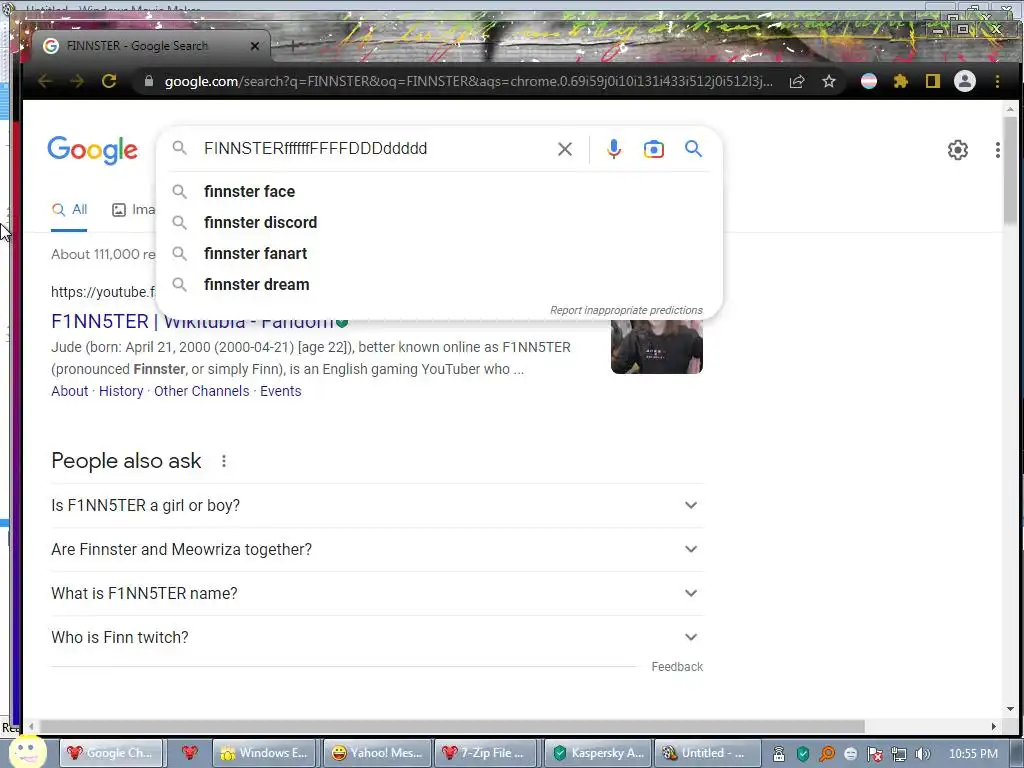The image size is (1024, 768).
Task: Click the taskbar clock 10:55 PM
Action: (973, 754)
